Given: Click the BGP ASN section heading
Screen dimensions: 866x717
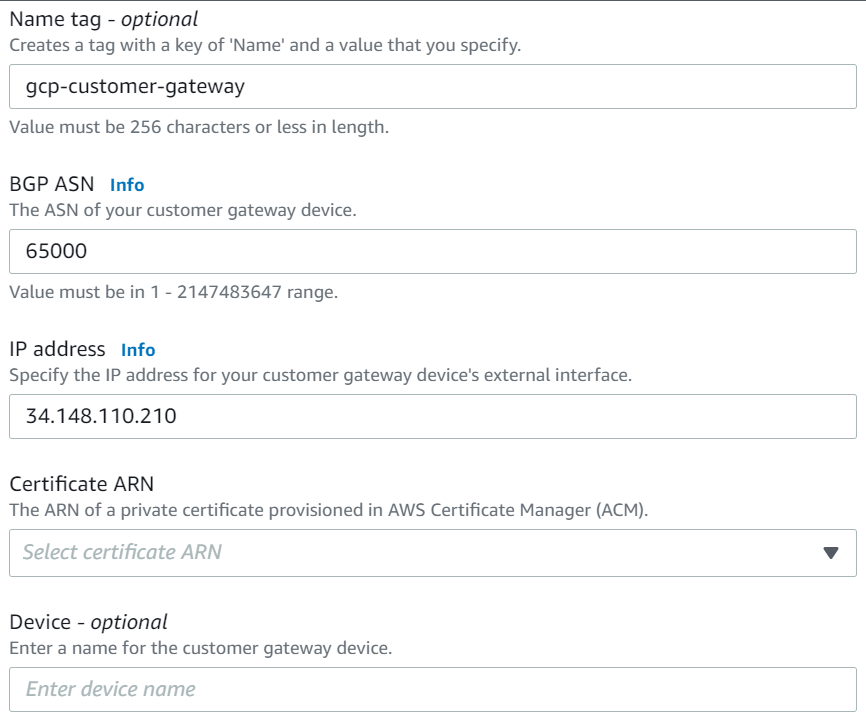Looking at the screenshot, I should coord(55,184).
